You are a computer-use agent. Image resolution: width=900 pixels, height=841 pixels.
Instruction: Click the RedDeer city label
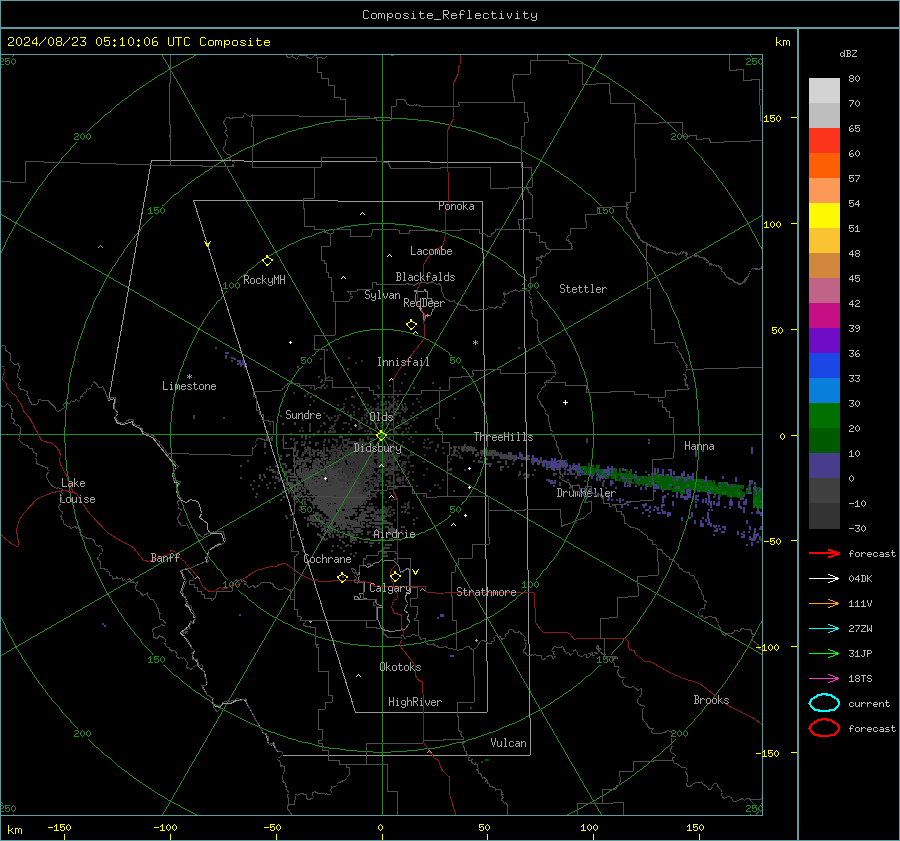[424, 303]
